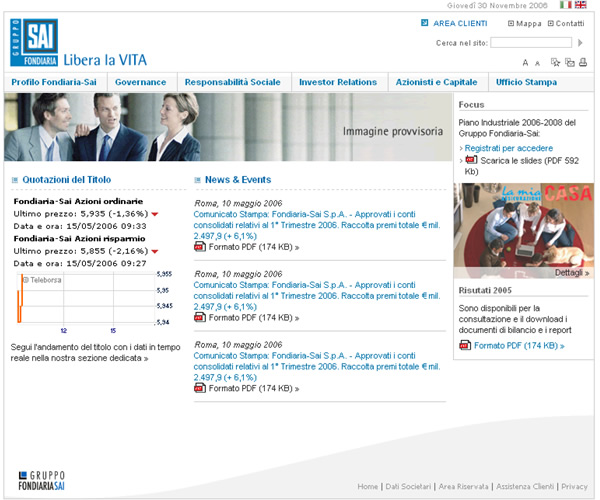
Task: Open the footer Privacy link
Action: click(574, 486)
